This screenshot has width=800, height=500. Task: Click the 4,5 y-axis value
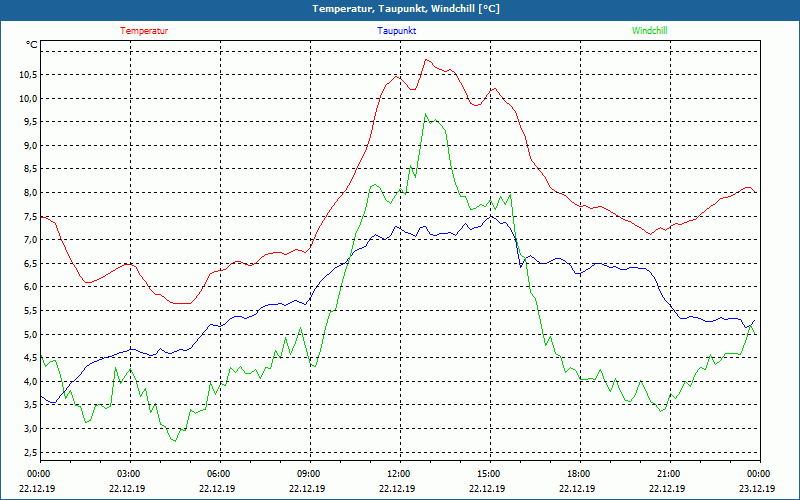(30, 358)
